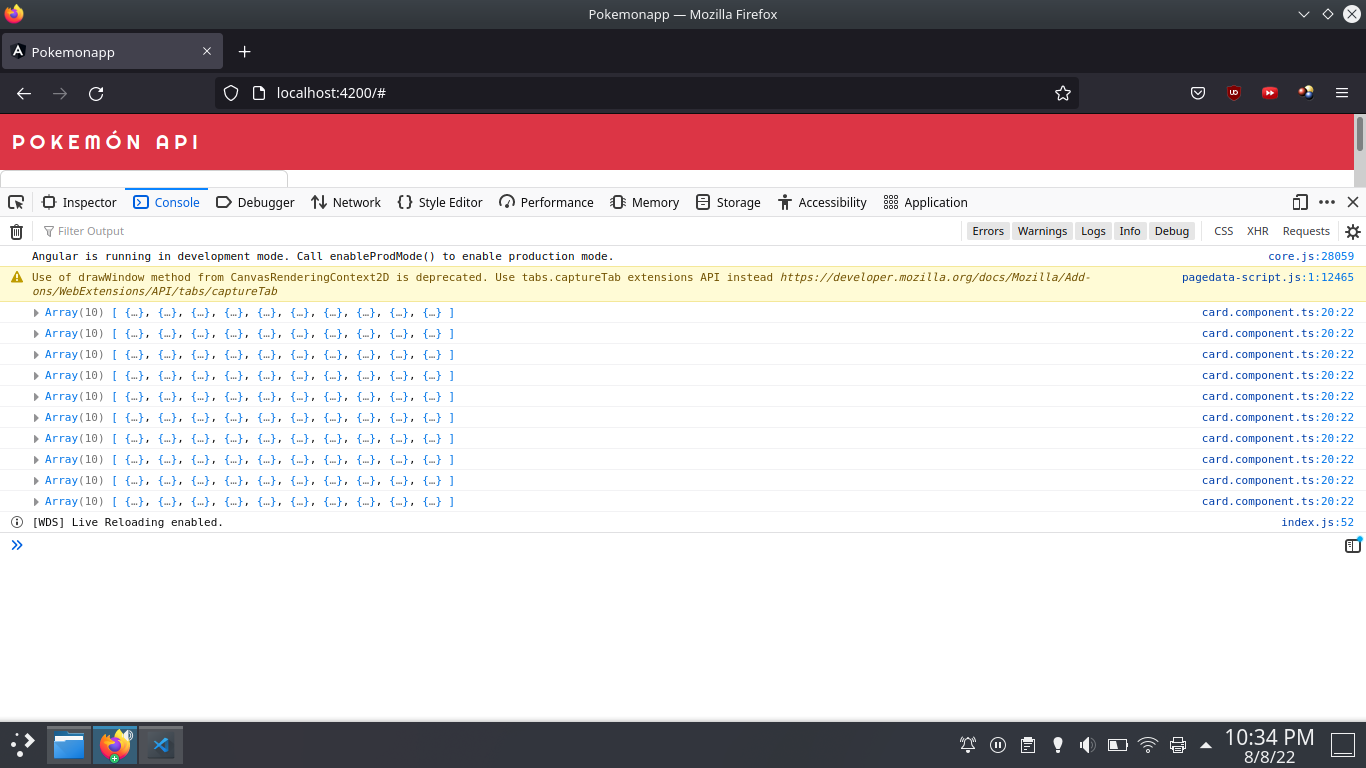Expand the first Array(10) log entry
Viewport: 1366px width, 768px height.
coord(37,312)
